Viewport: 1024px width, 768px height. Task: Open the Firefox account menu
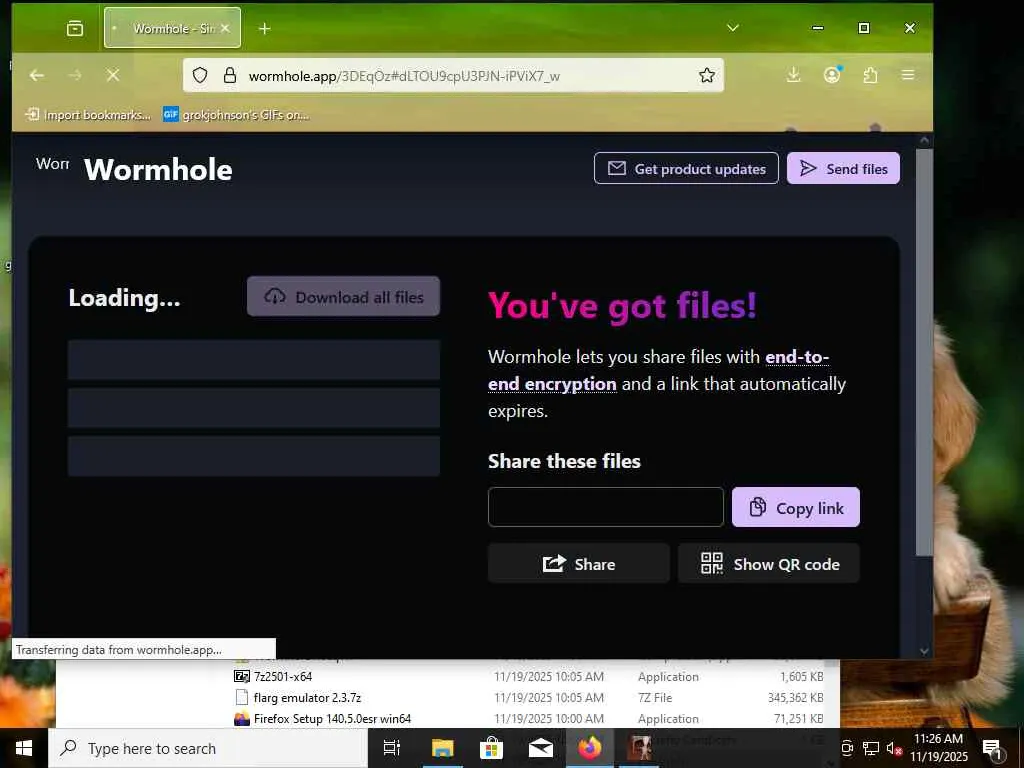[832, 75]
